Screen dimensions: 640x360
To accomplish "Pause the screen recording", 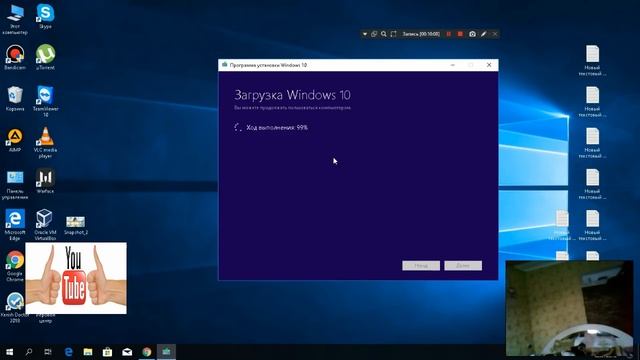I will pos(449,34).
